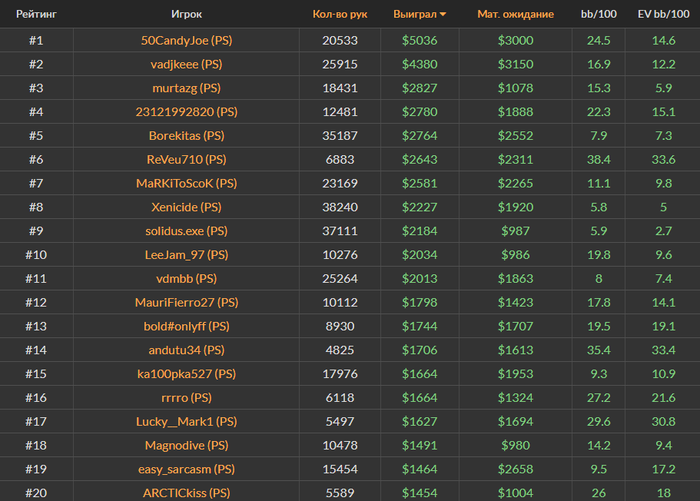This screenshot has width=700, height=501.
Task: Open LeeJam_97 (PS) player link
Action: coord(186,254)
